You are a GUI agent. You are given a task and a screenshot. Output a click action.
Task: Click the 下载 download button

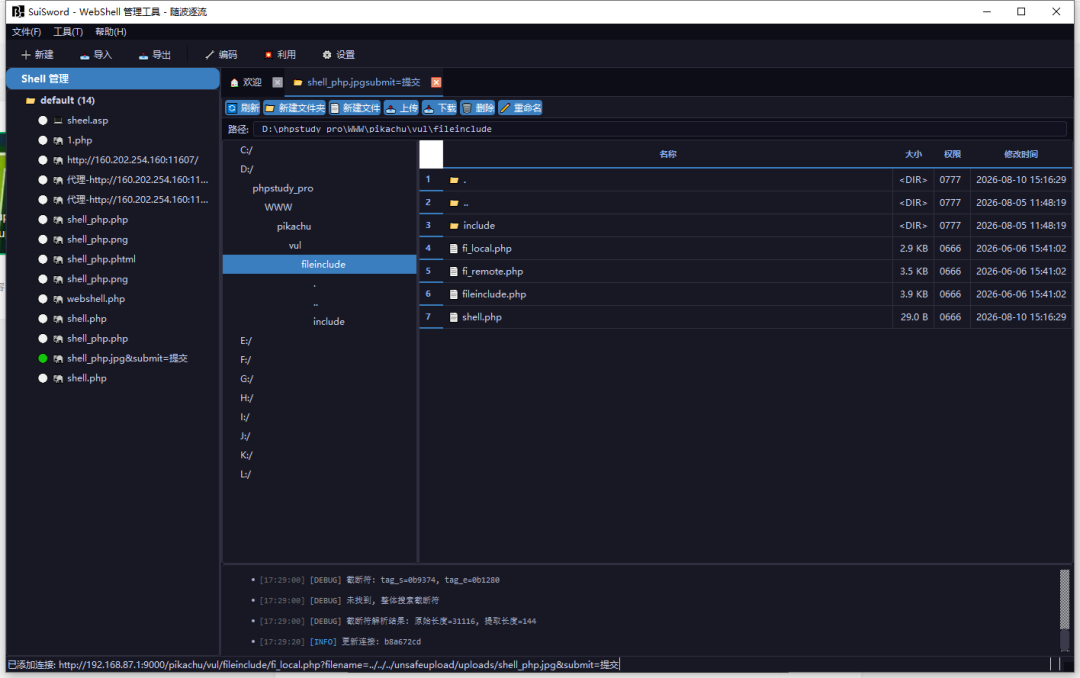click(x=439, y=108)
